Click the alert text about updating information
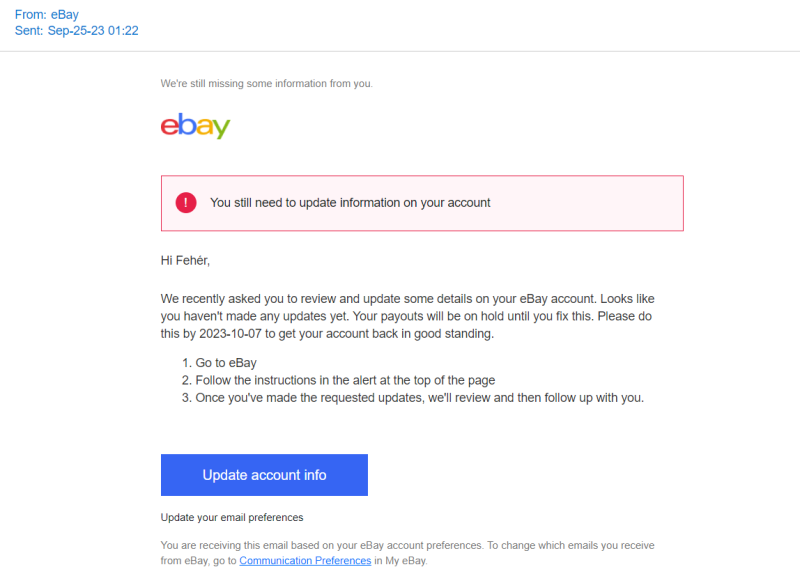The width and height of the screenshot is (800, 583). point(350,202)
